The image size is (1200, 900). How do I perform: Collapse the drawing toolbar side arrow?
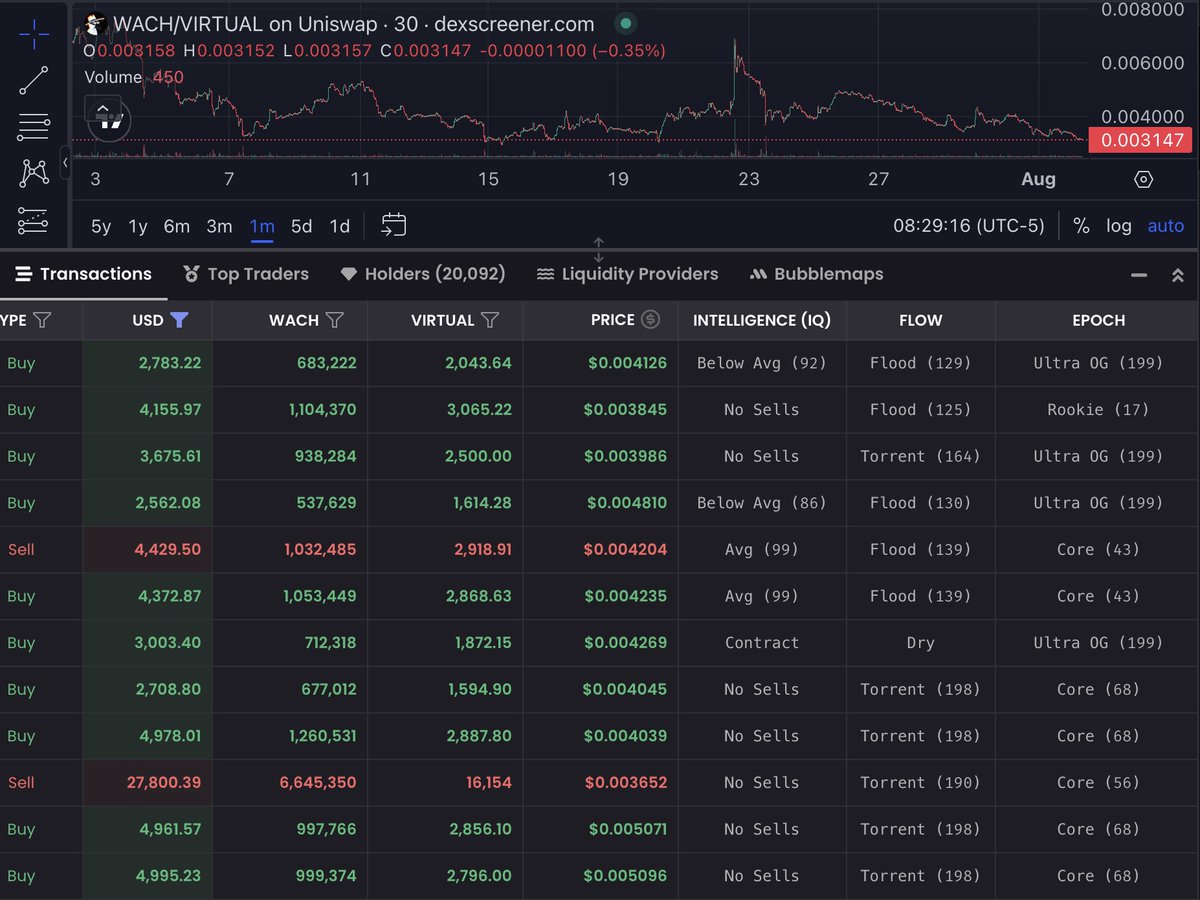tap(65, 161)
